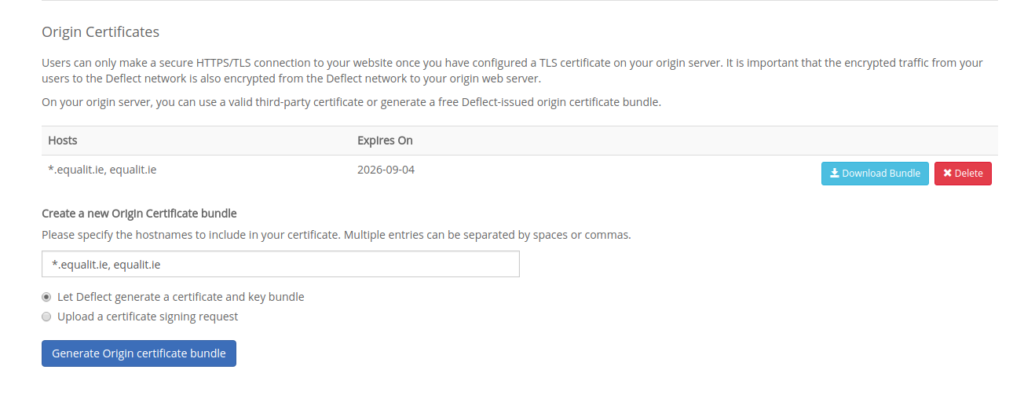This screenshot has width=1024, height=399.
Task: Click the Origin Certificates section heading
Action: (101, 31)
